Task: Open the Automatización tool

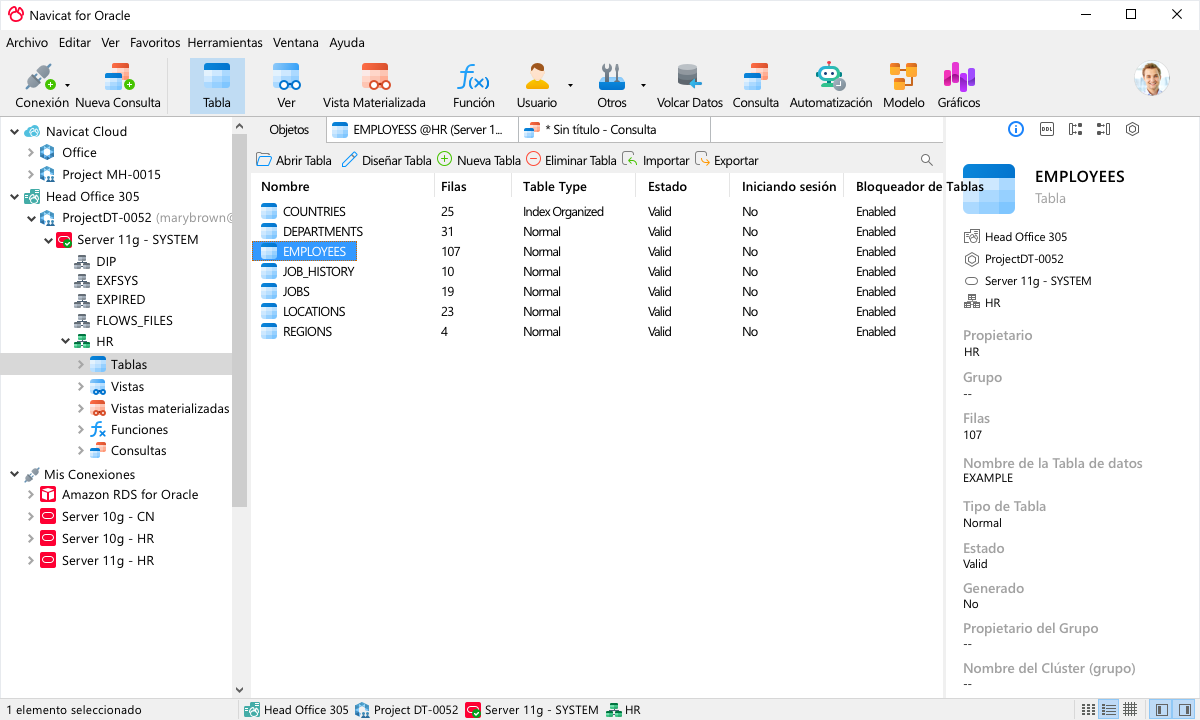Action: coord(829,80)
